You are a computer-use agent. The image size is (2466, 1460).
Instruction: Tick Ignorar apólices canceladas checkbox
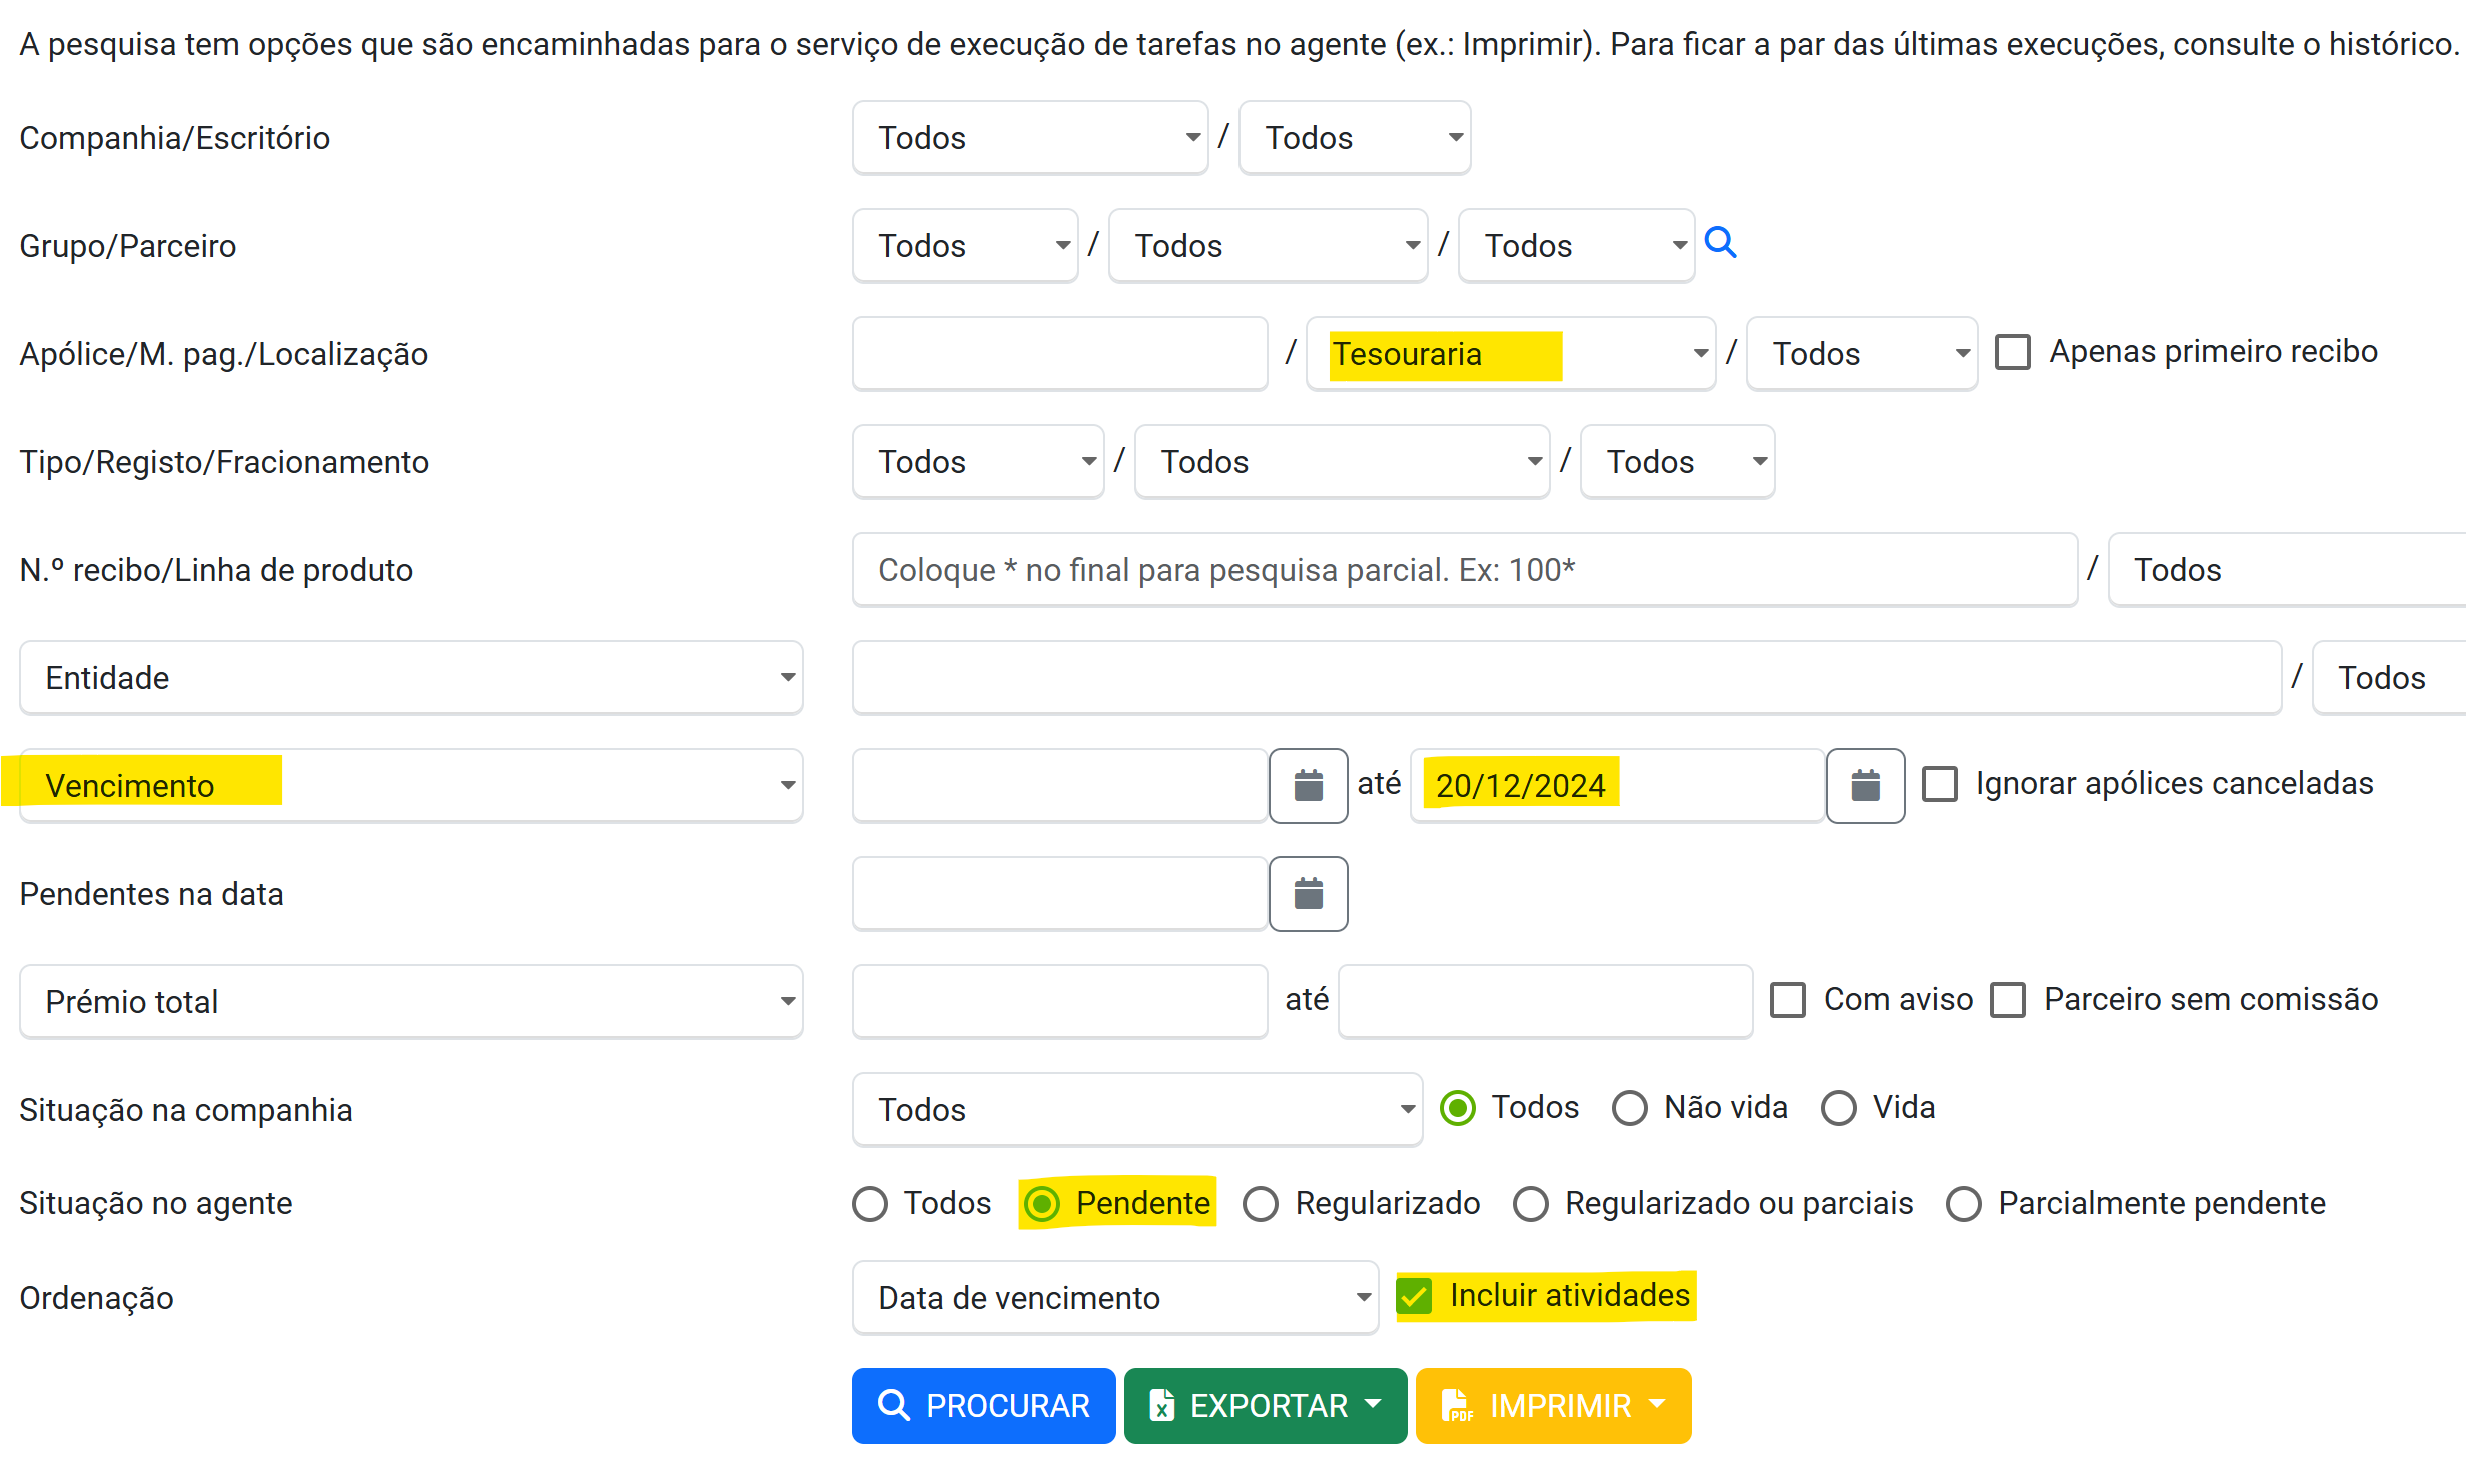(x=1940, y=784)
